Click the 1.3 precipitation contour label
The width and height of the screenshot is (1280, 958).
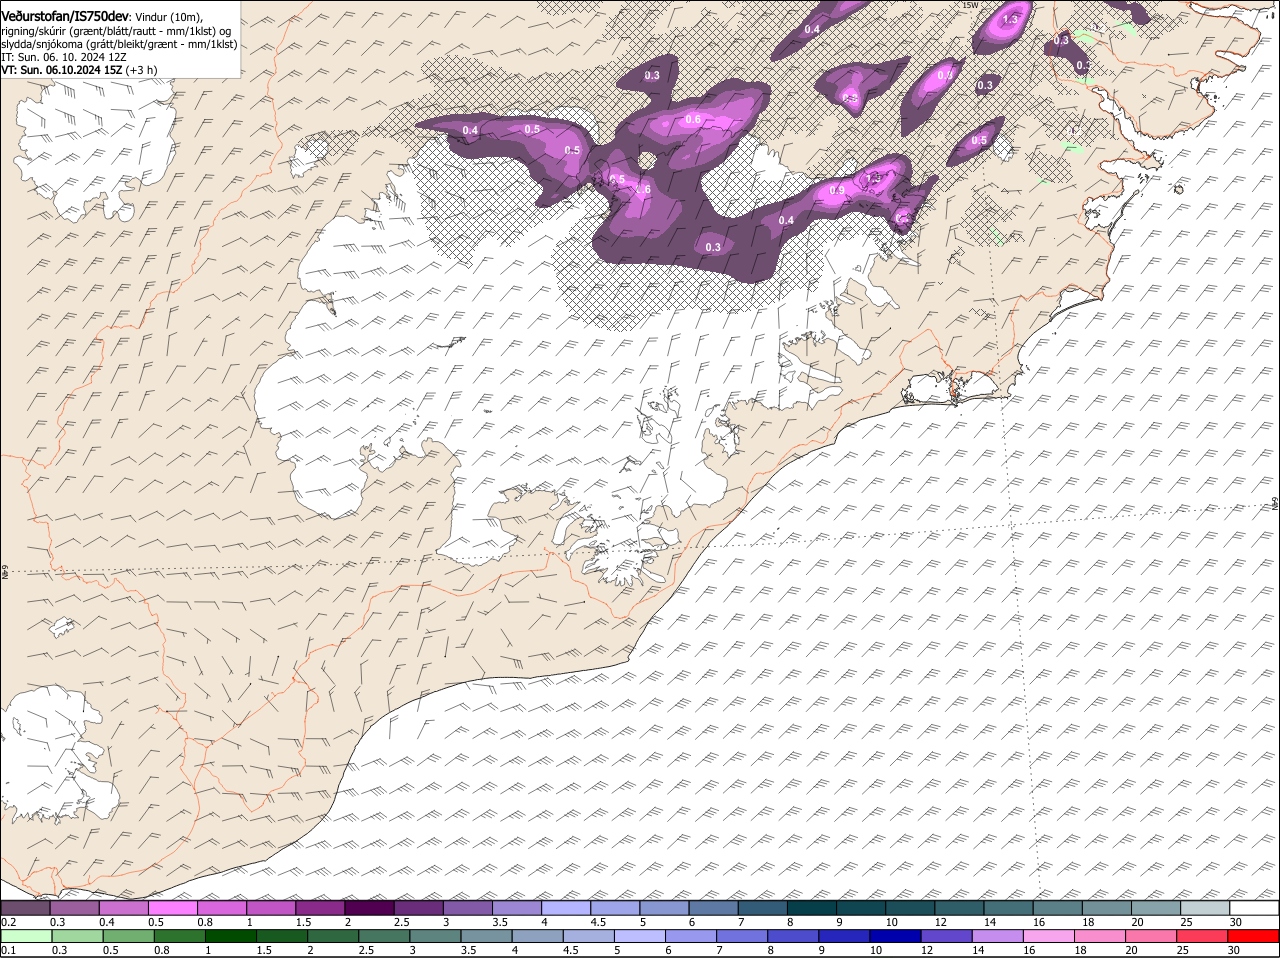[1010, 19]
